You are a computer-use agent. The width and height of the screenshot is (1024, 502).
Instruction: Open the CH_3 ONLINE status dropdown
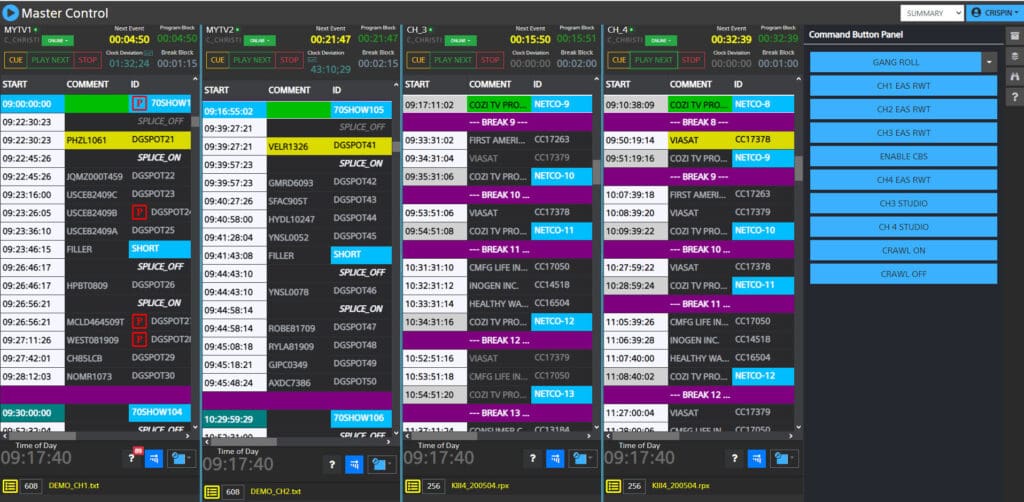(x=461, y=40)
